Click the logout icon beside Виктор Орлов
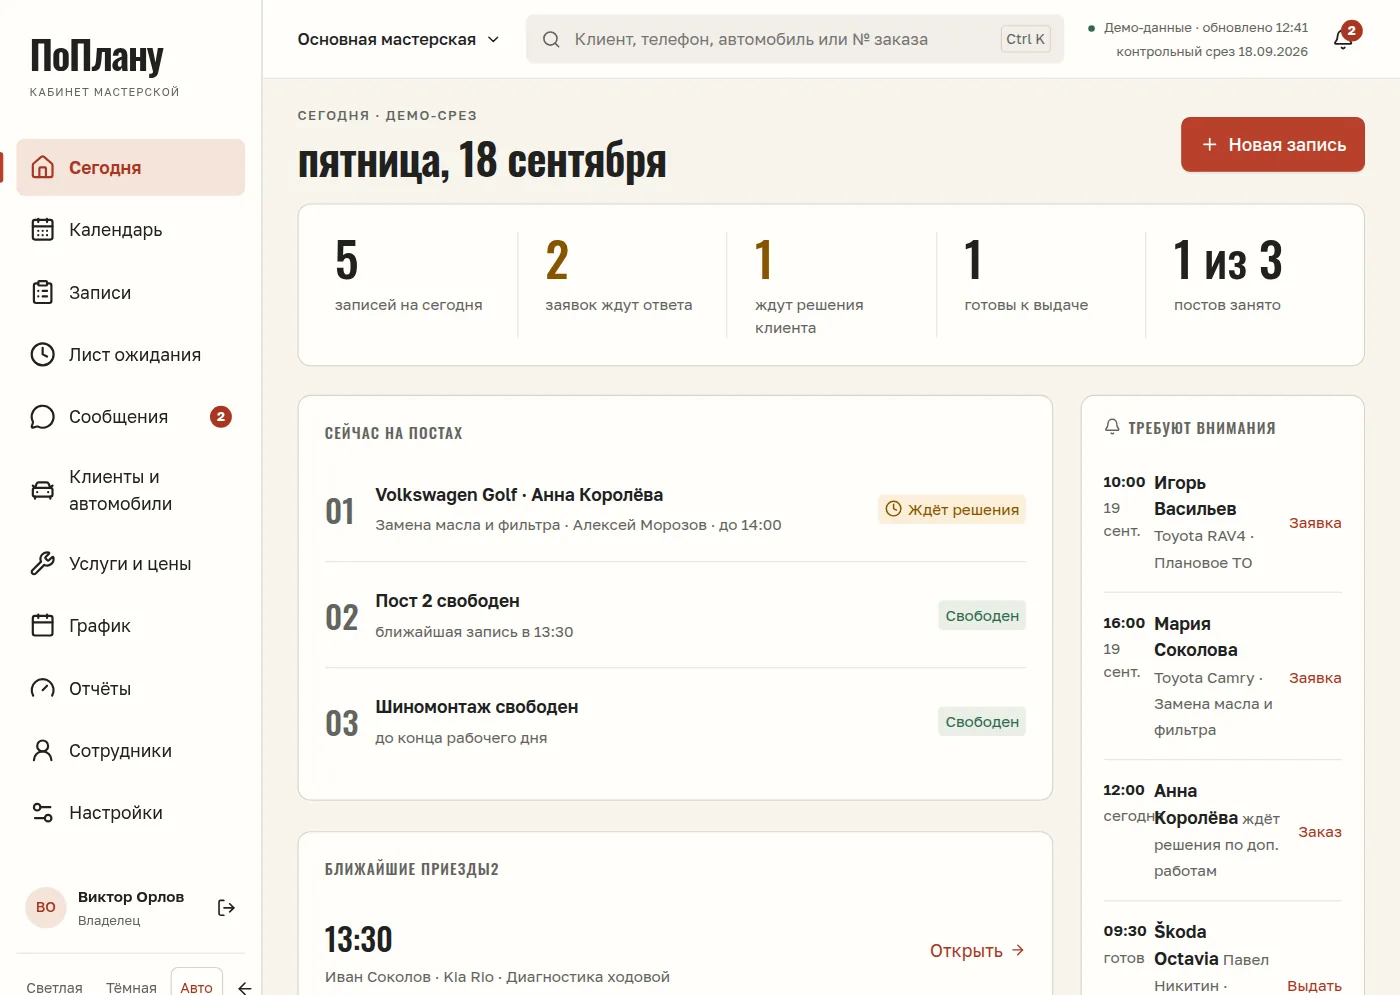 coord(226,908)
